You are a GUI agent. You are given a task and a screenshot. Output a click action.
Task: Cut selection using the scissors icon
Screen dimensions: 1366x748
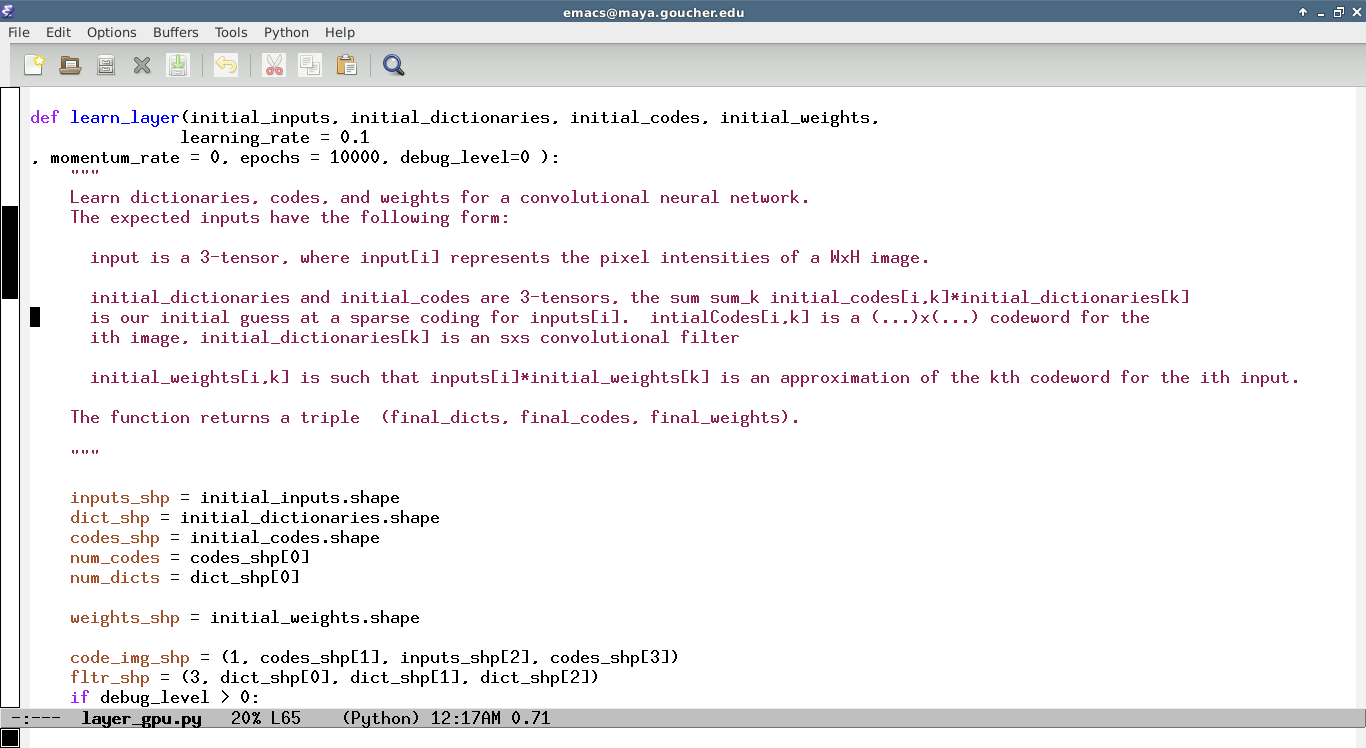pos(274,66)
